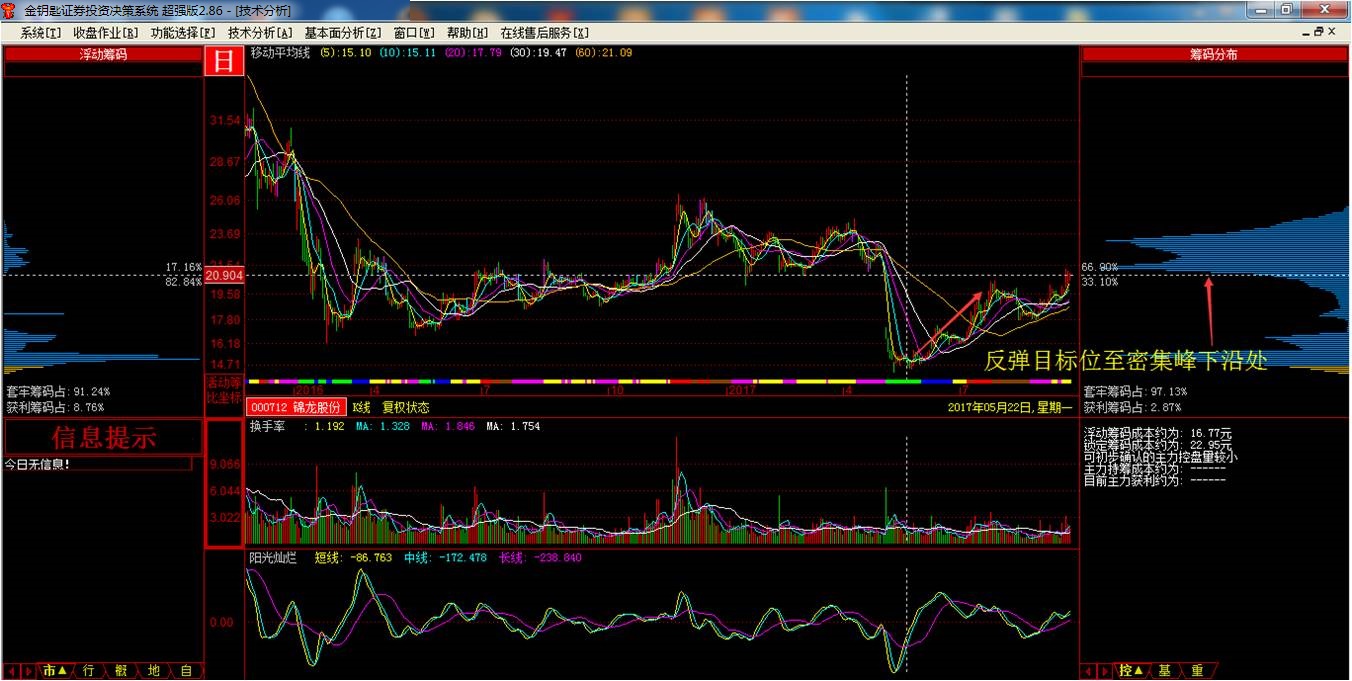Click the 可初步确认的主力控盘量较小 line

point(1161,457)
